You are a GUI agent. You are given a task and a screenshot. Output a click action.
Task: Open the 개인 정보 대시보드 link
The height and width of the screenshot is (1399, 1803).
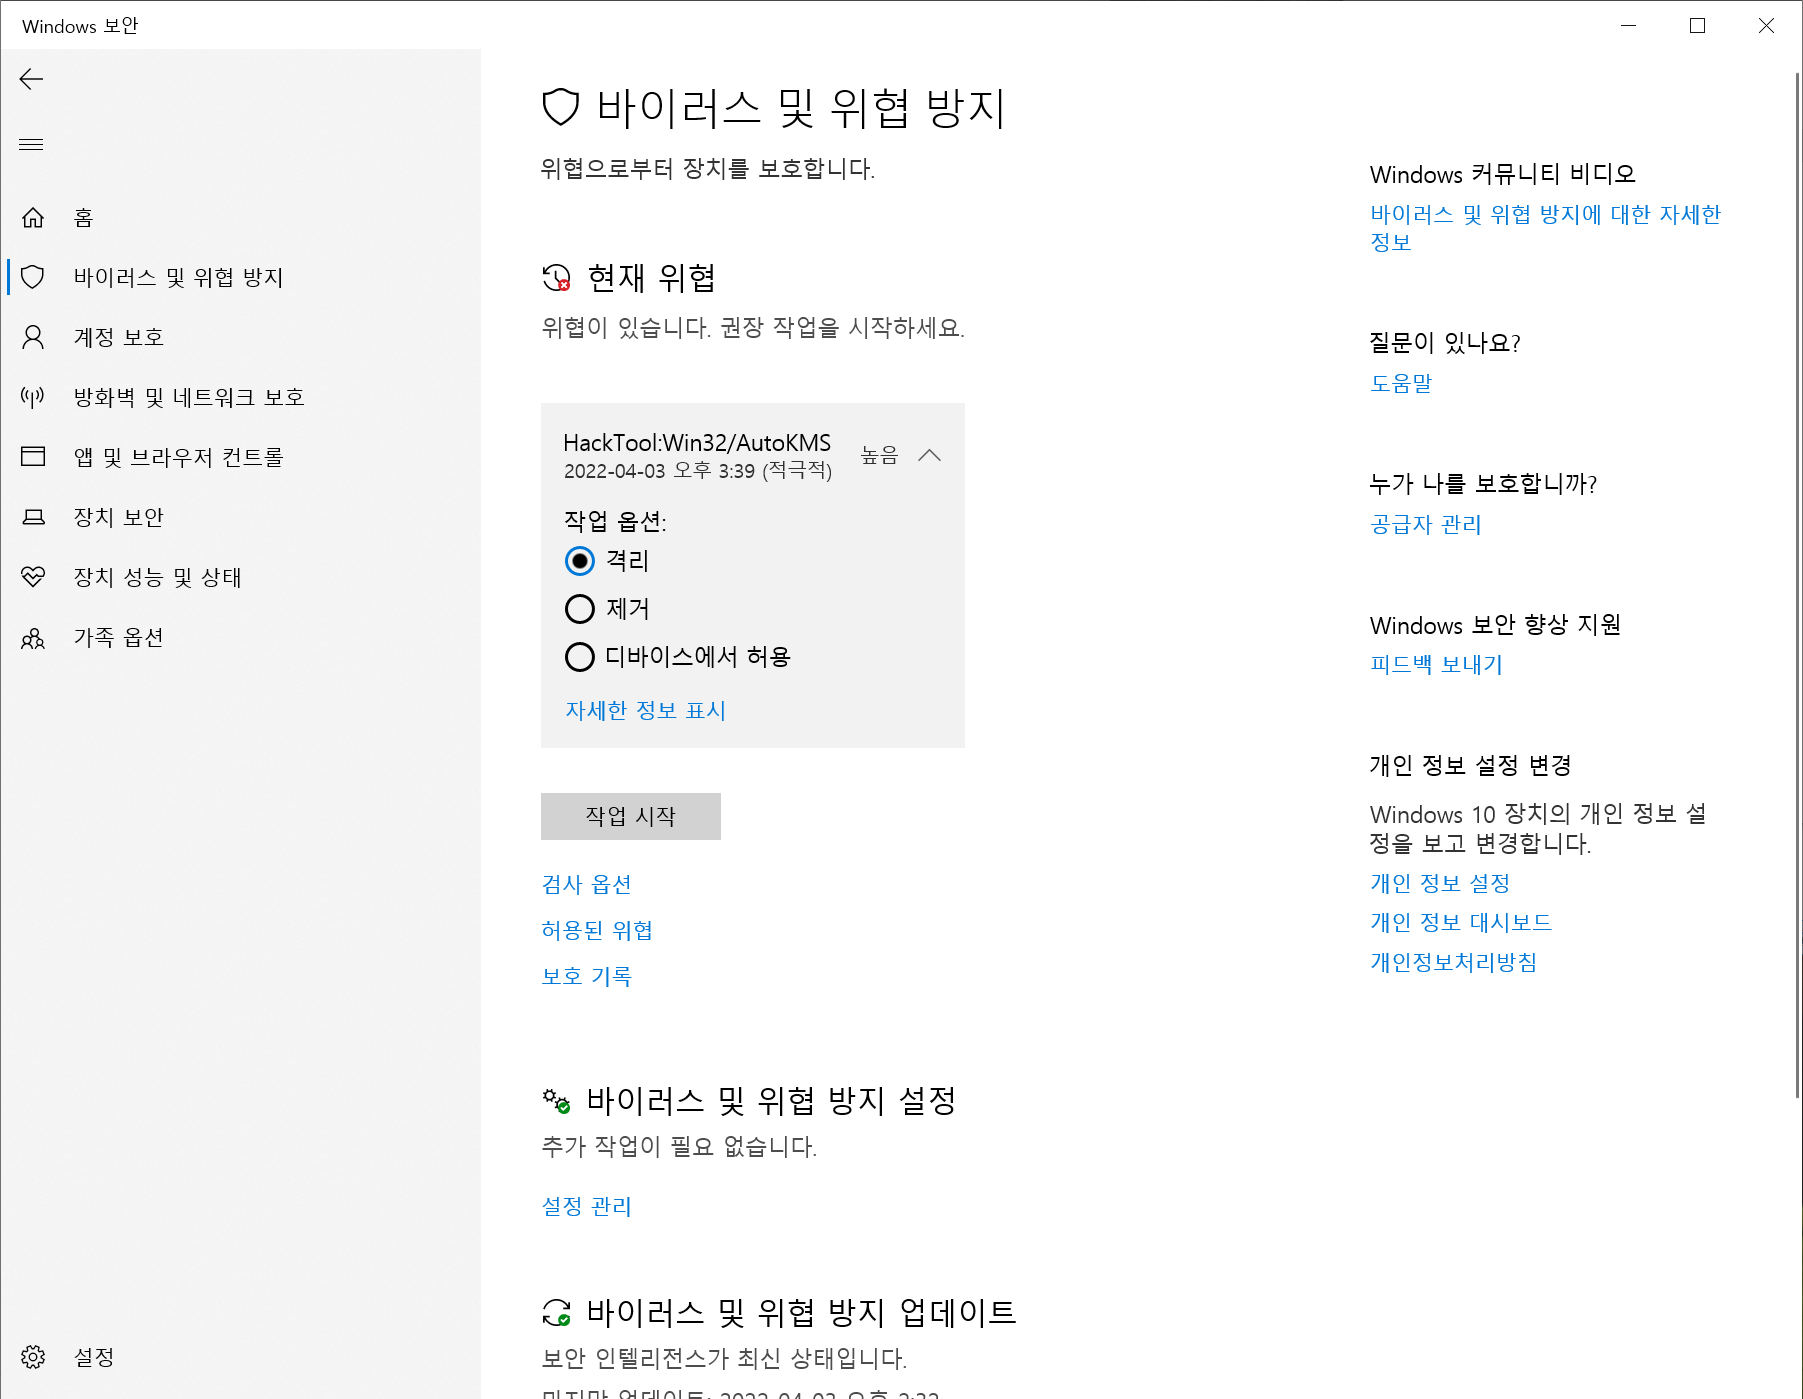click(x=1461, y=922)
